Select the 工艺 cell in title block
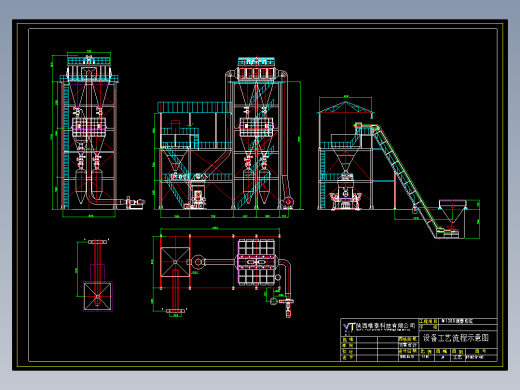The width and height of the screenshot is (520, 390). [458, 357]
